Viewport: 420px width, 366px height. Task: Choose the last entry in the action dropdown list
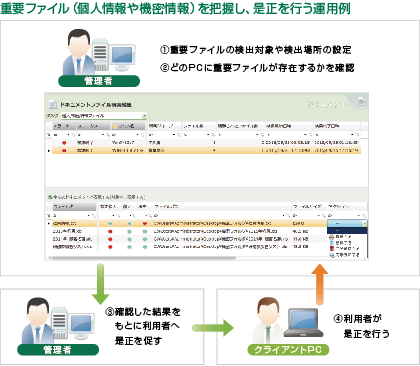pyautogui.click(x=347, y=255)
